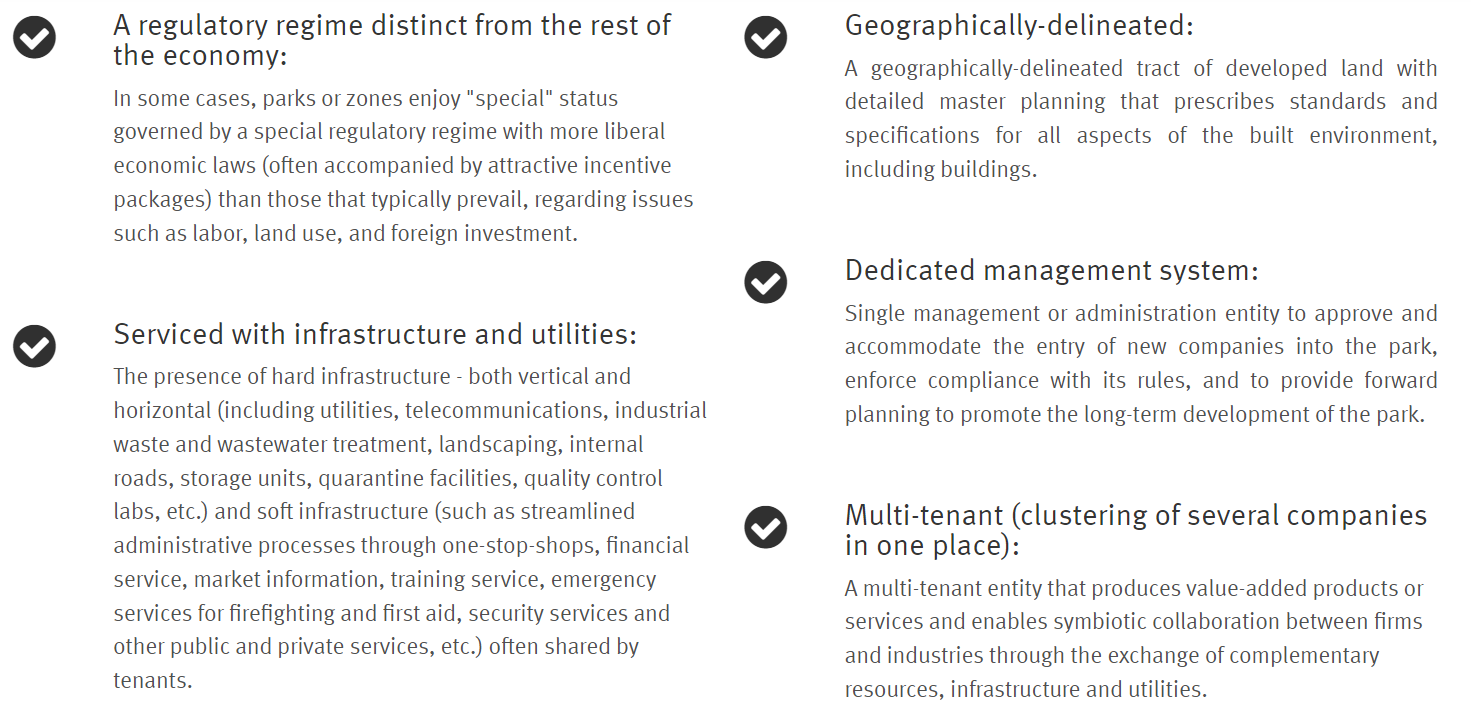Screen dimensions: 1471x718
Task: Click the paragraph starting "A geographically-delineated tract"
Action: click(1141, 119)
